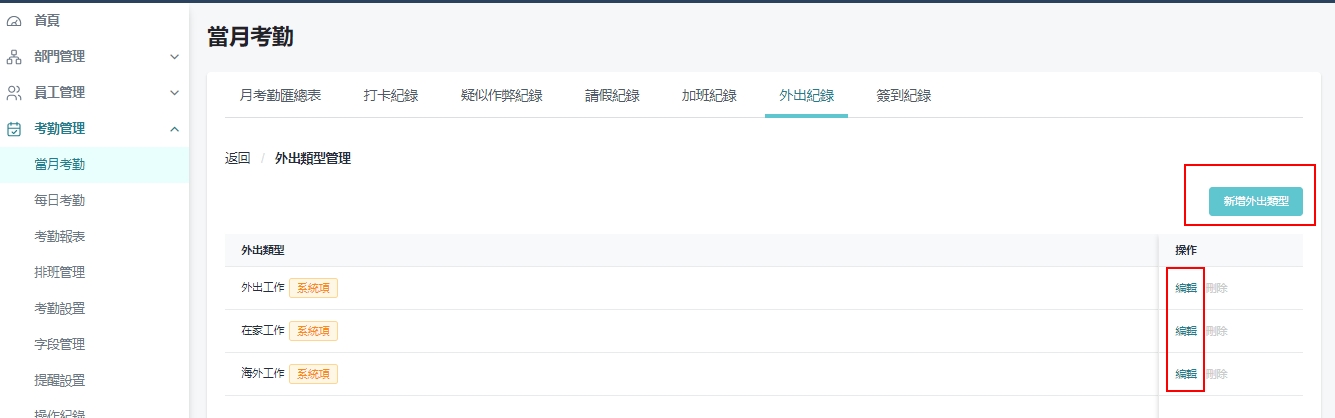Expand the 員工管理 chevron arrow

point(174,93)
